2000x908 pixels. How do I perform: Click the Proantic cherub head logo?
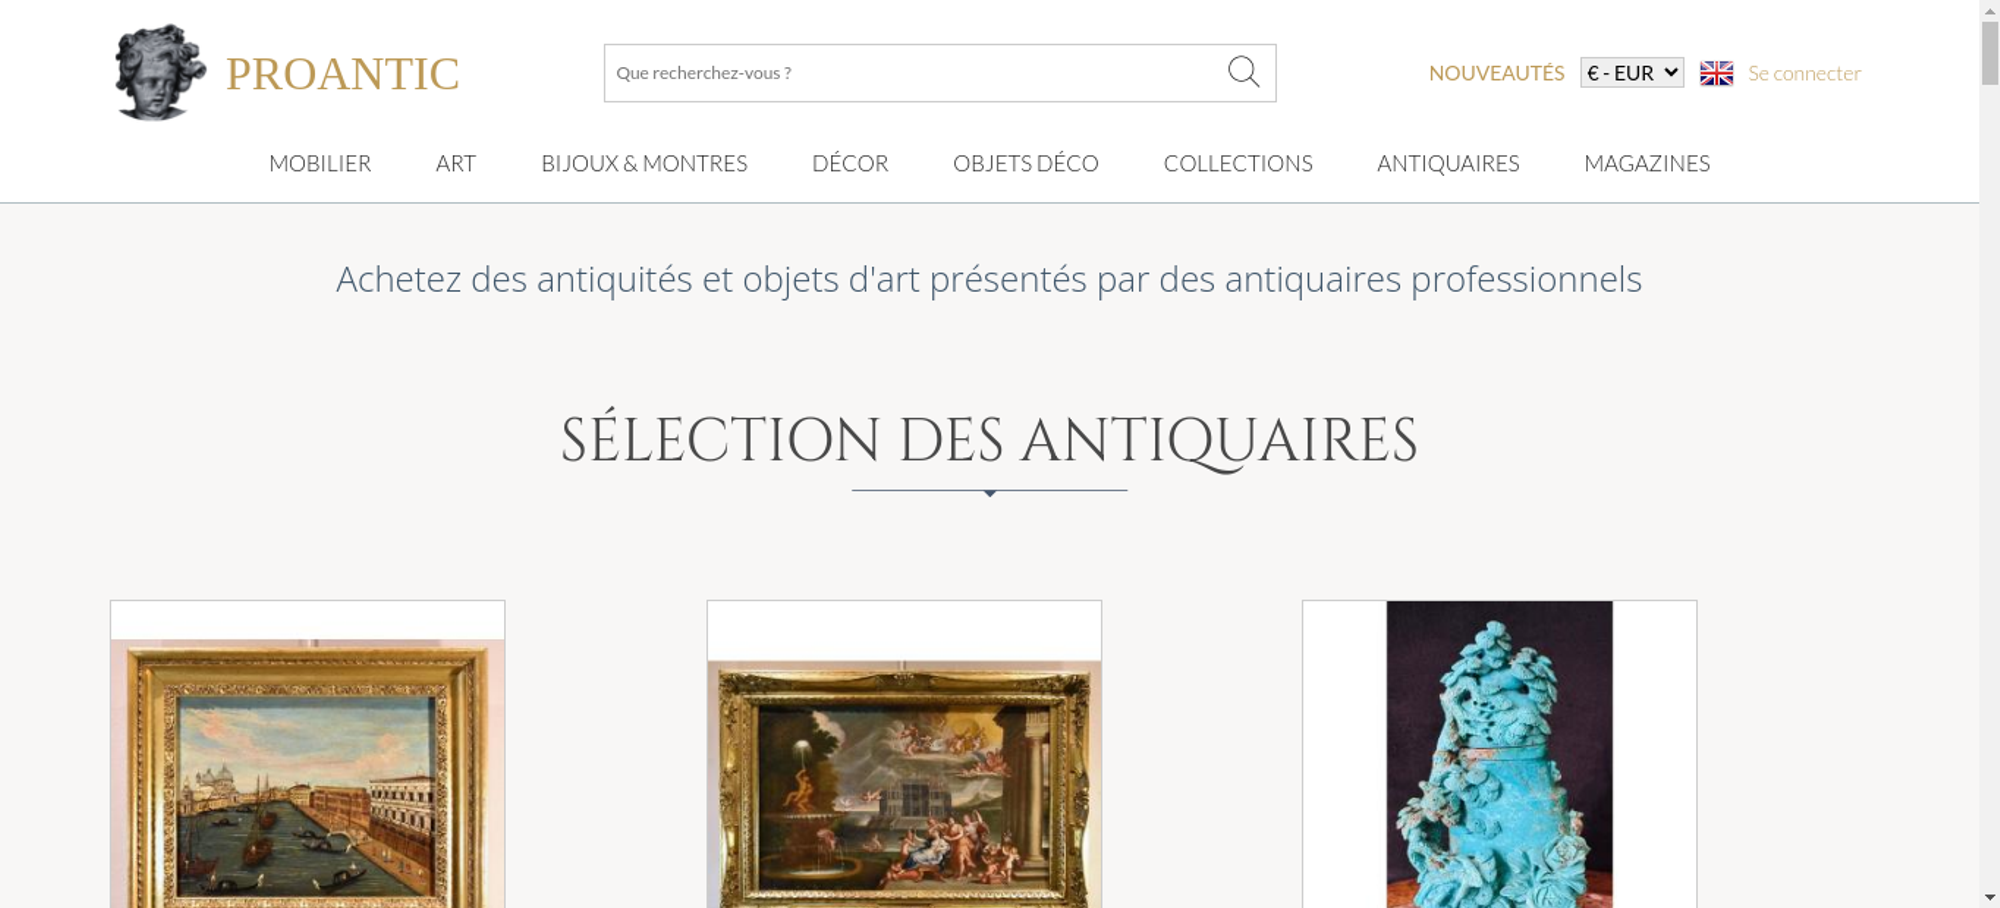160,72
